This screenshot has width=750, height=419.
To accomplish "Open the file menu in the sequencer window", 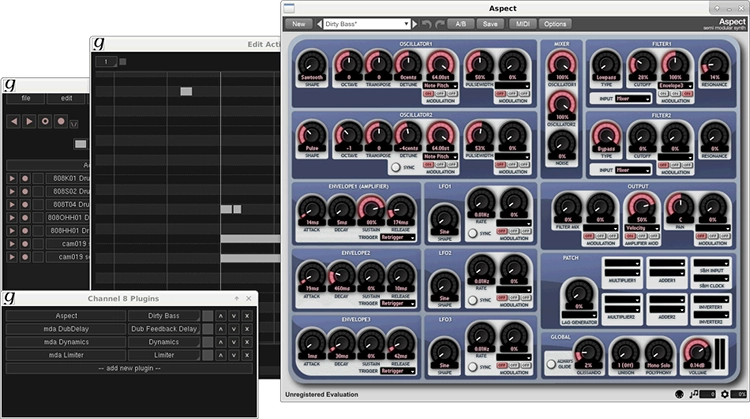I will (26, 99).
